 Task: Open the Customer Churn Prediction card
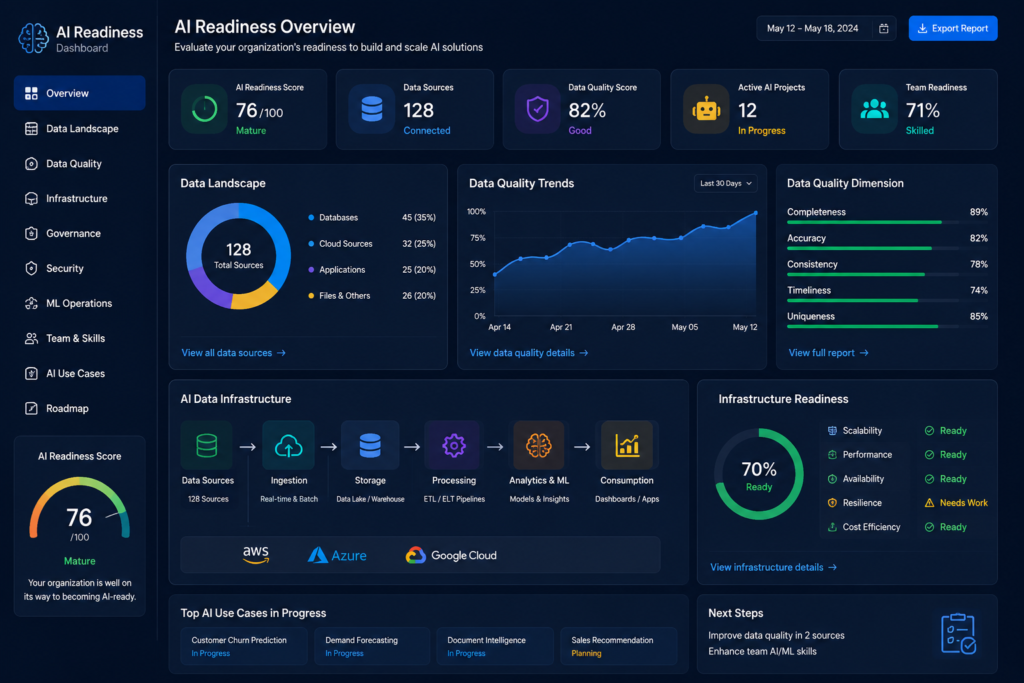click(x=244, y=646)
